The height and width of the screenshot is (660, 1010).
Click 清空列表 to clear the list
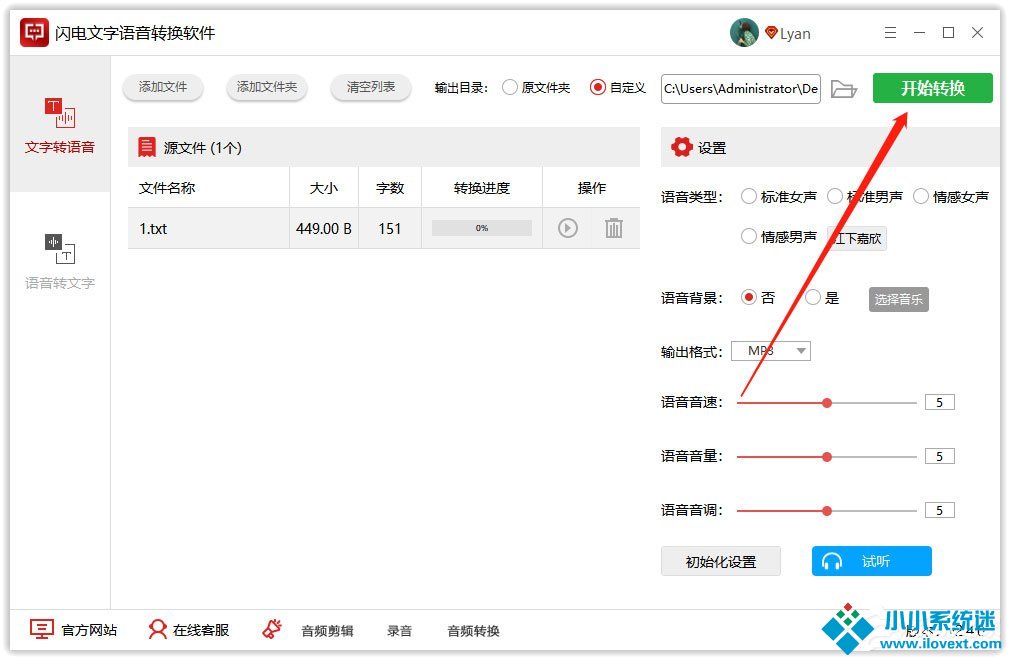pyautogui.click(x=370, y=87)
